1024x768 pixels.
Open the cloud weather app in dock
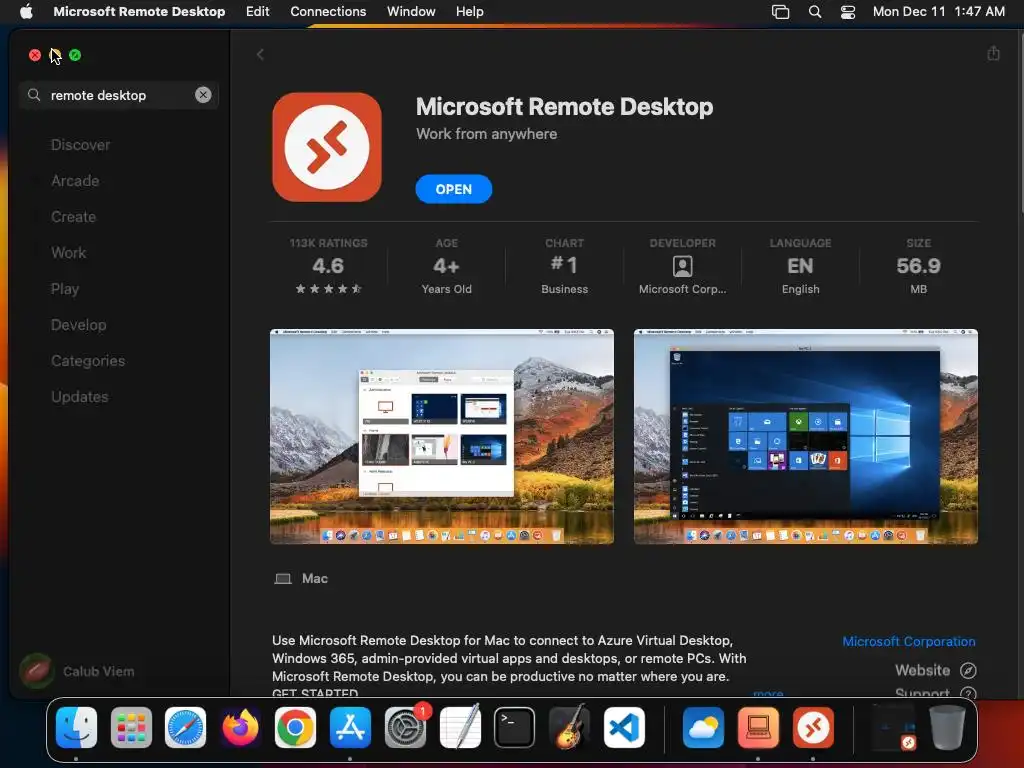click(x=703, y=727)
